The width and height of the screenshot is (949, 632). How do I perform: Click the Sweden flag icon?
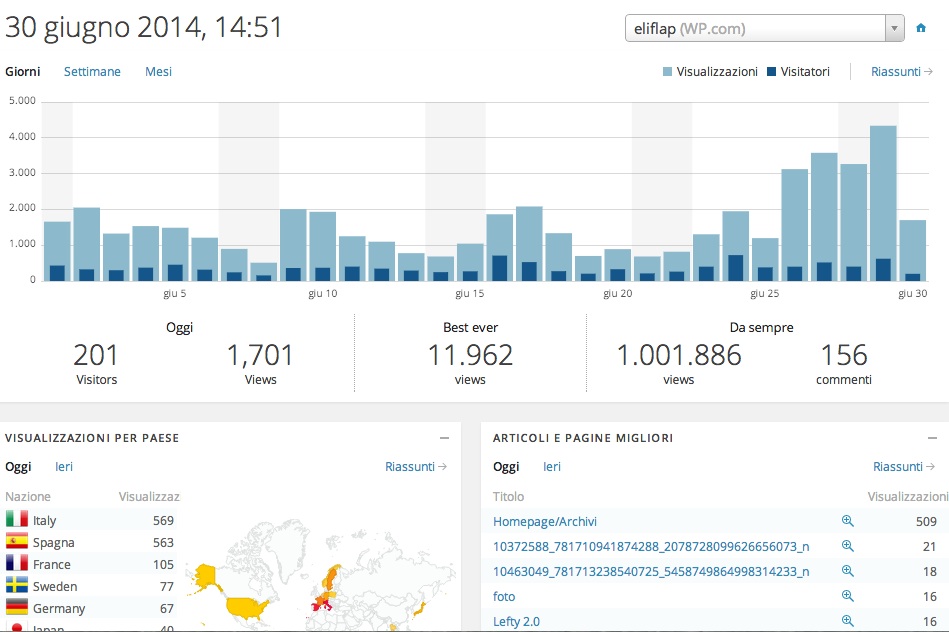point(16,586)
